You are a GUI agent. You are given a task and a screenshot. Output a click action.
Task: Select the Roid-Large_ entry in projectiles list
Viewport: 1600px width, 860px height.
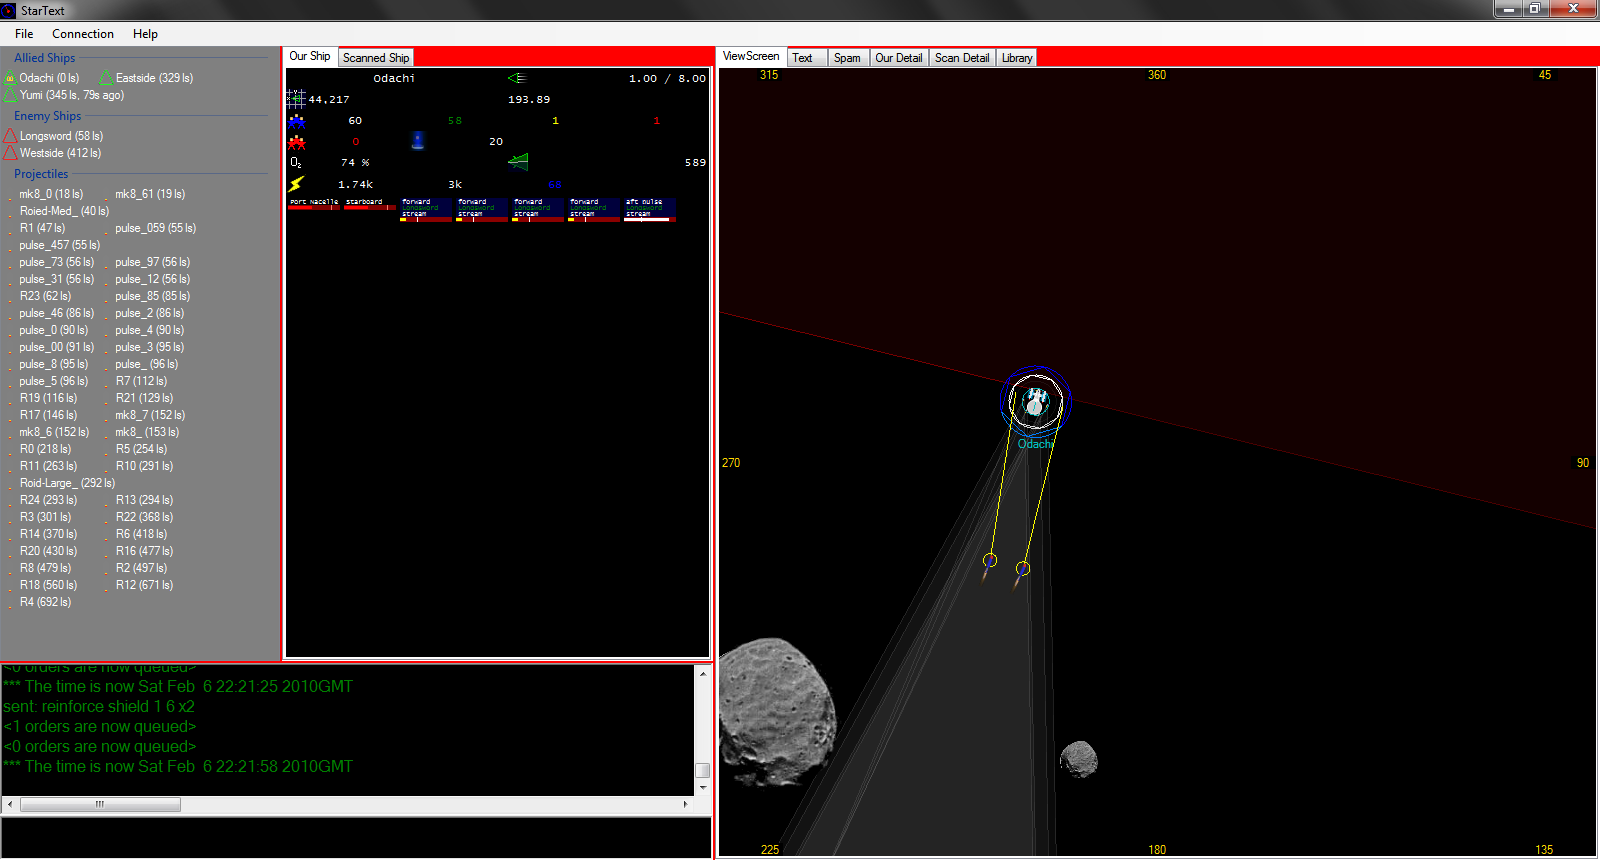[66, 483]
